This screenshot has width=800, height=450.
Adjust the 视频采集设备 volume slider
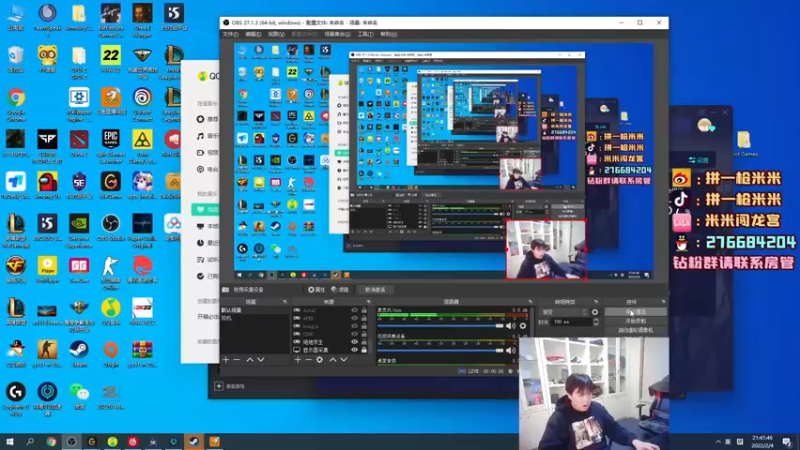pyautogui.click(x=440, y=351)
